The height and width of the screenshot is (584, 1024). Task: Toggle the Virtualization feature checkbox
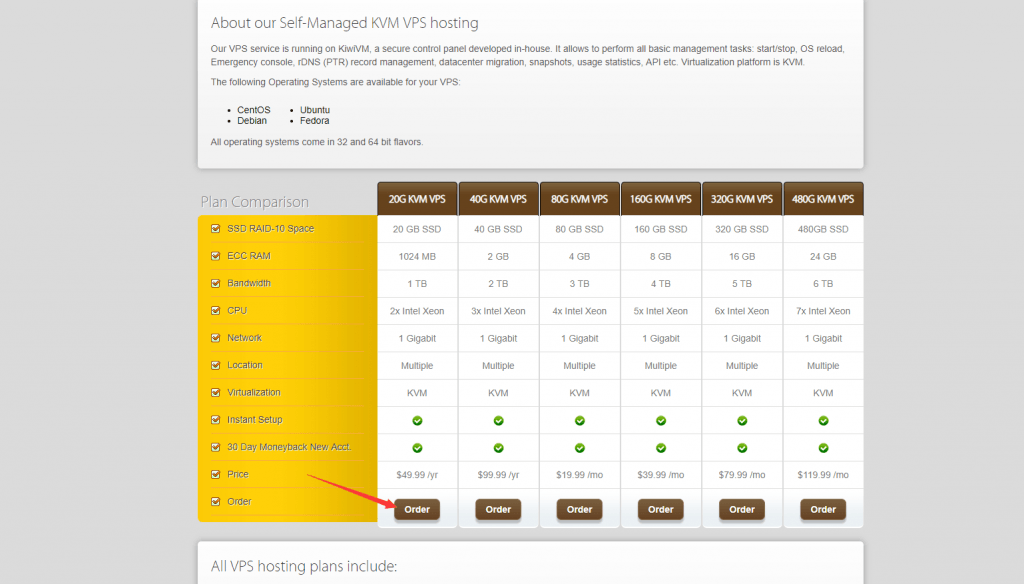[215, 393]
